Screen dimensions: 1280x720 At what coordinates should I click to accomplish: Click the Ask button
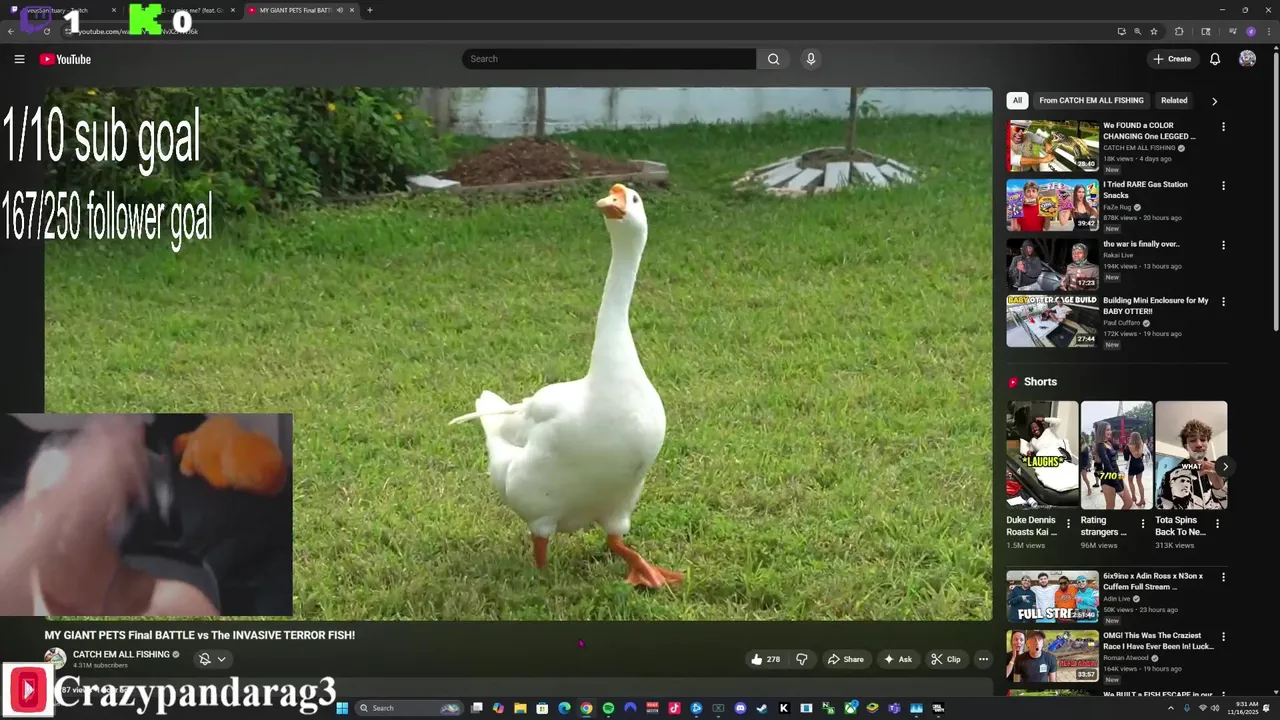pos(897,659)
